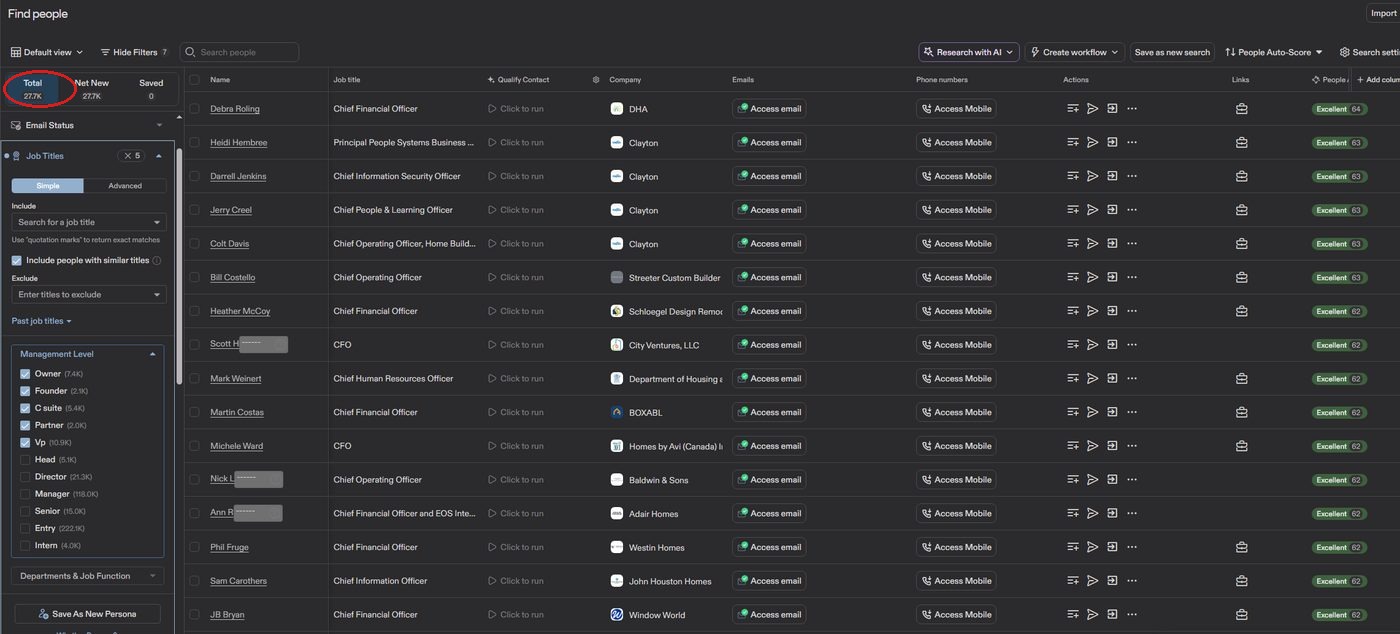
Task: Open the briefcase link for Michele Ward
Action: click(x=1241, y=446)
